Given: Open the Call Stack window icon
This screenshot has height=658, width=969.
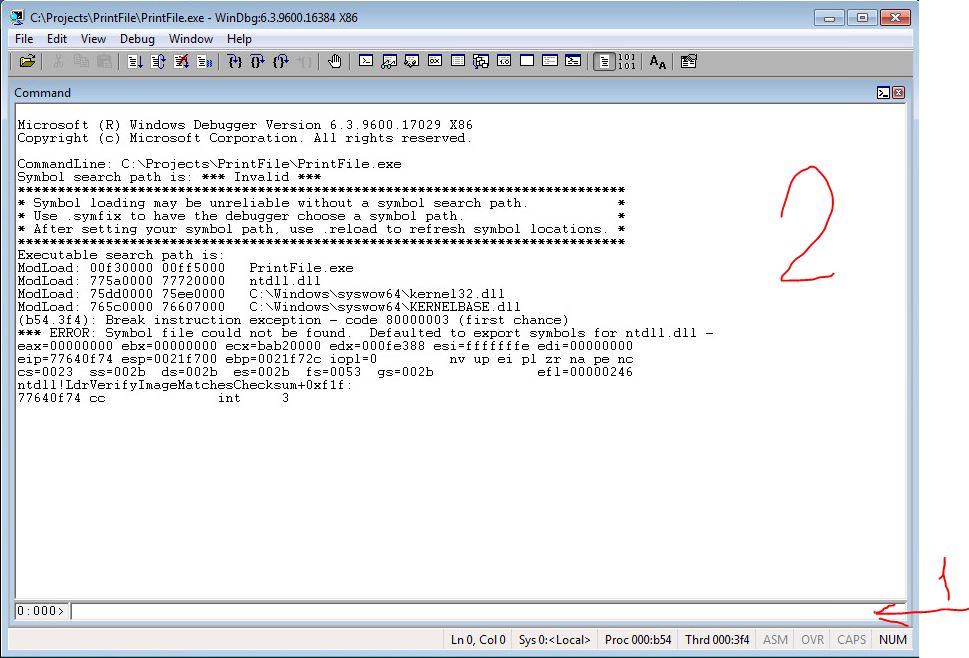Looking at the screenshot, I should pos(481,61).
